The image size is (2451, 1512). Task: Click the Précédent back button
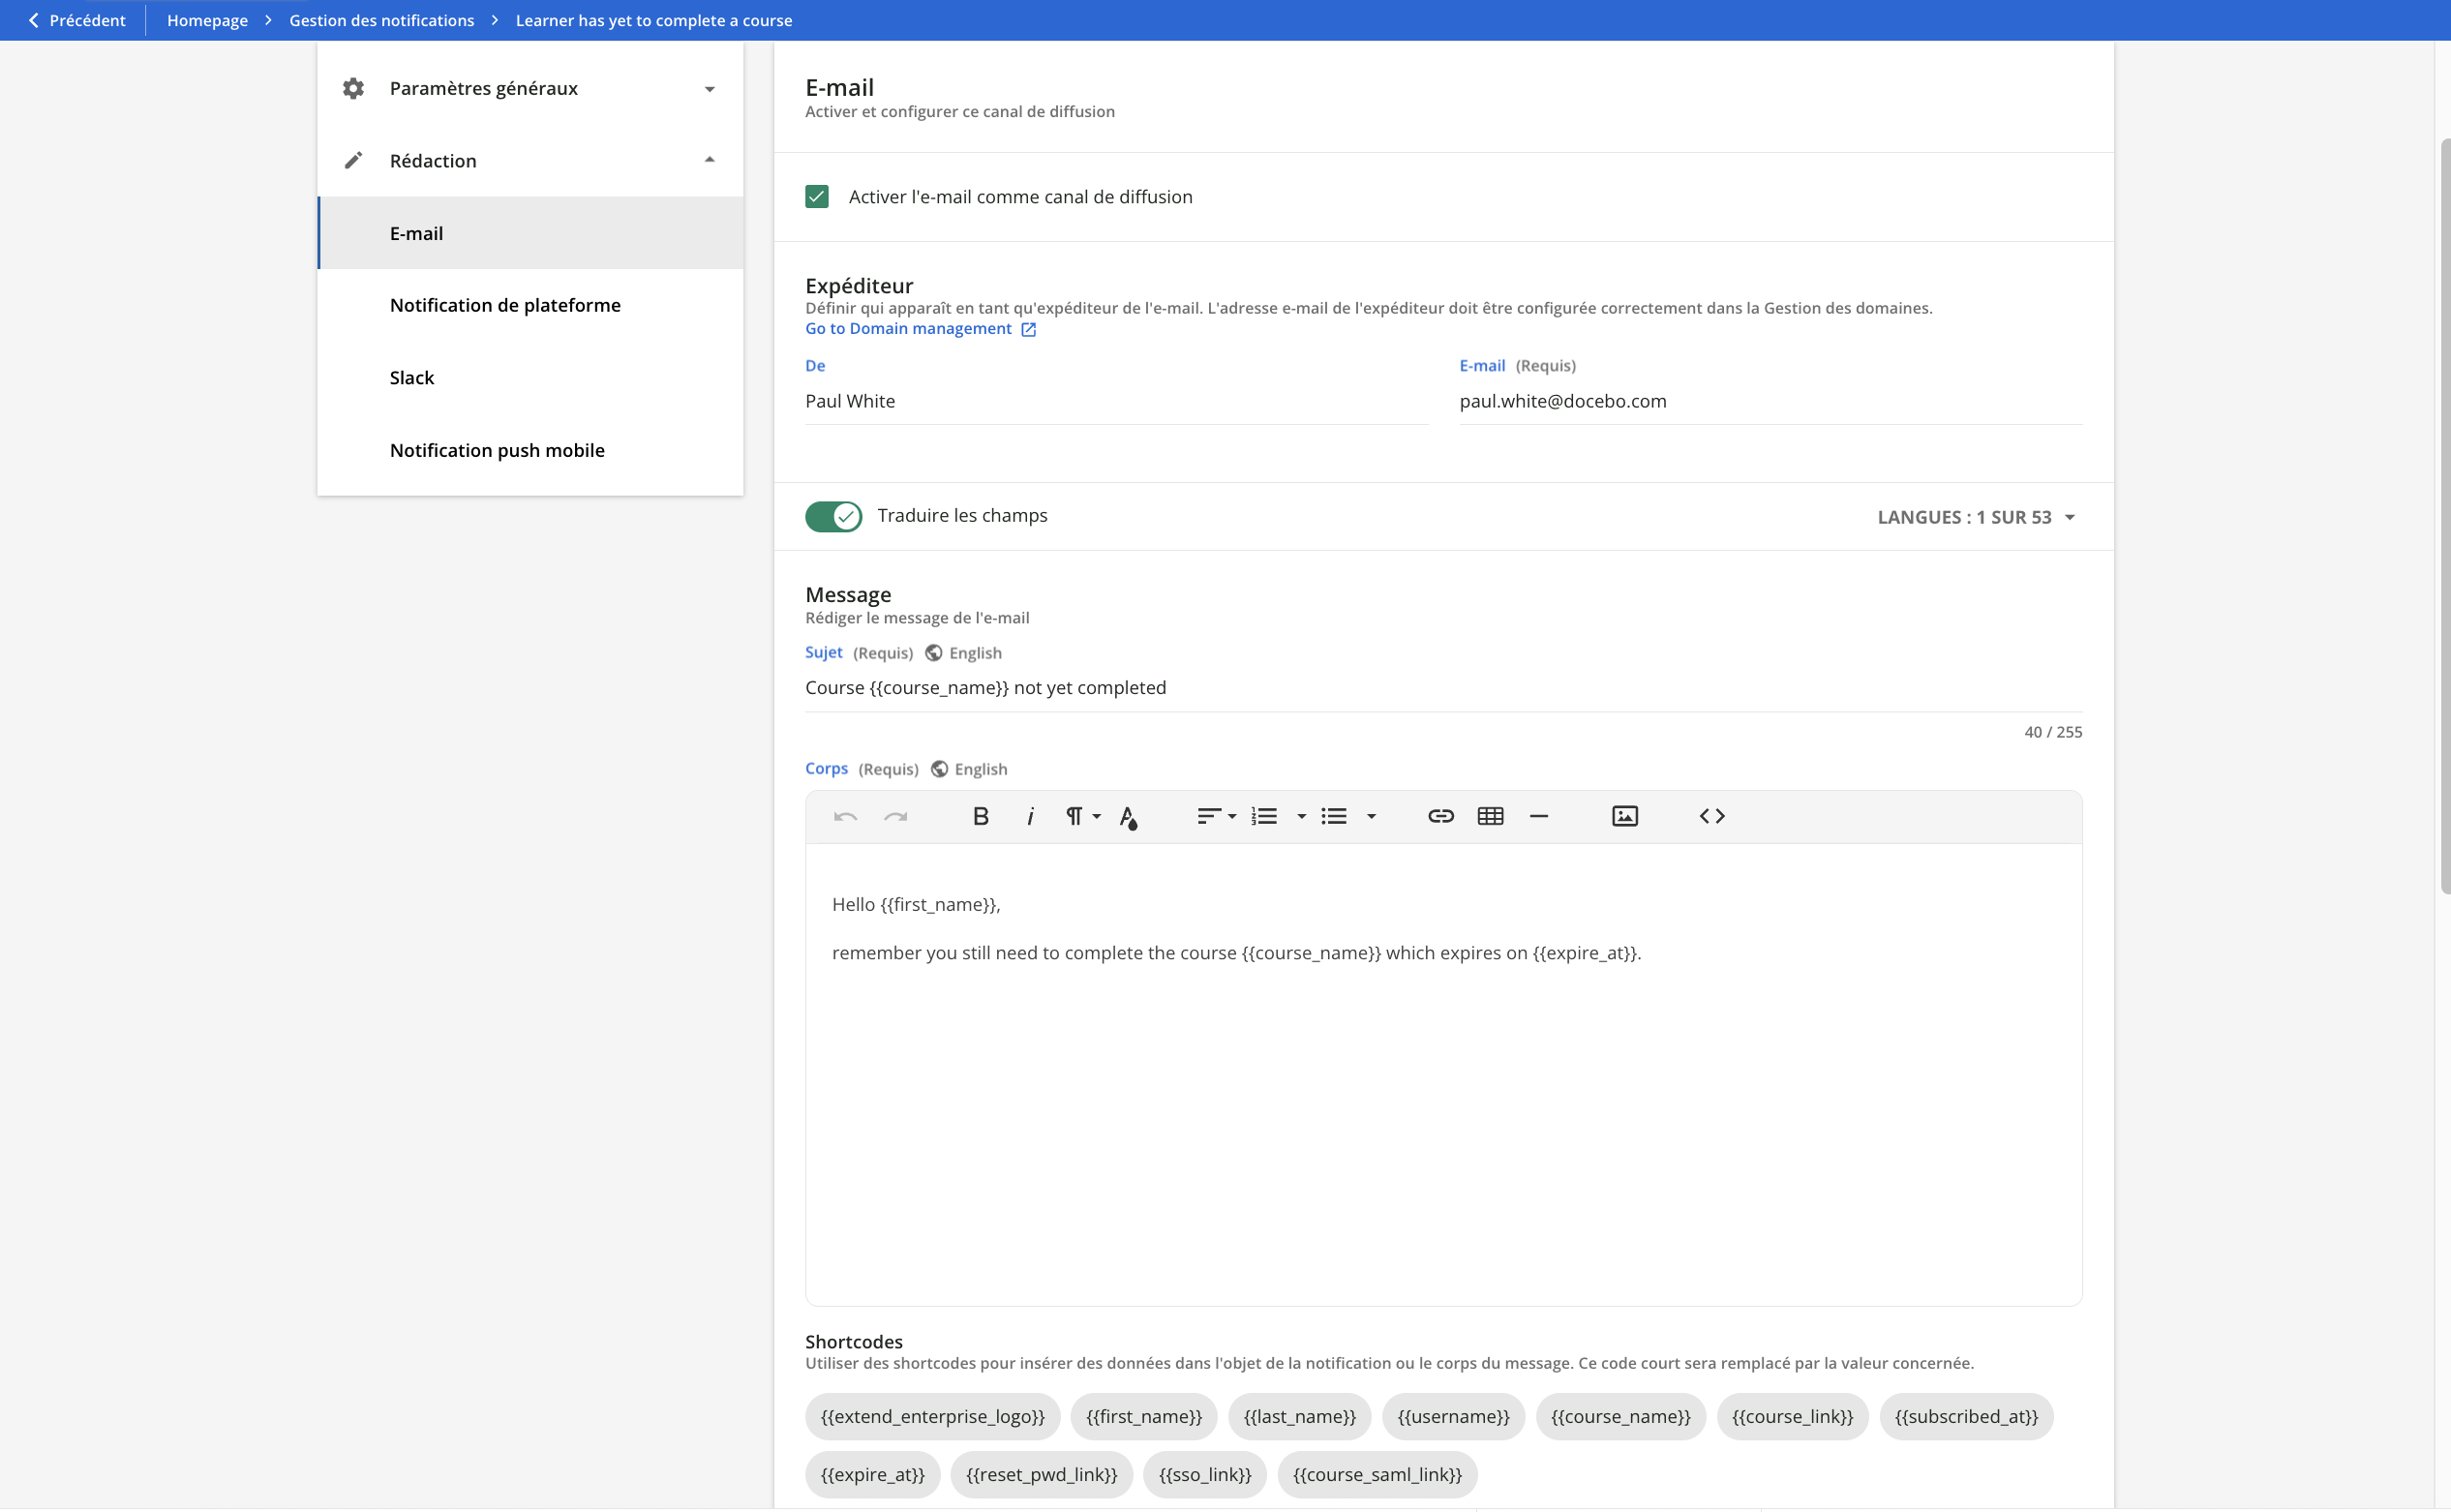click(x=77, y=20)
